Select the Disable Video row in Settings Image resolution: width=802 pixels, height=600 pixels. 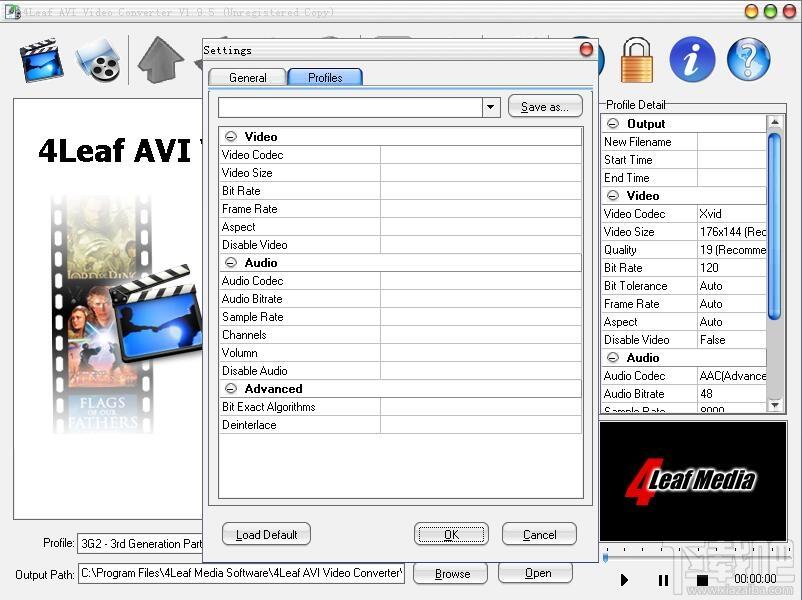click(400, 245)
